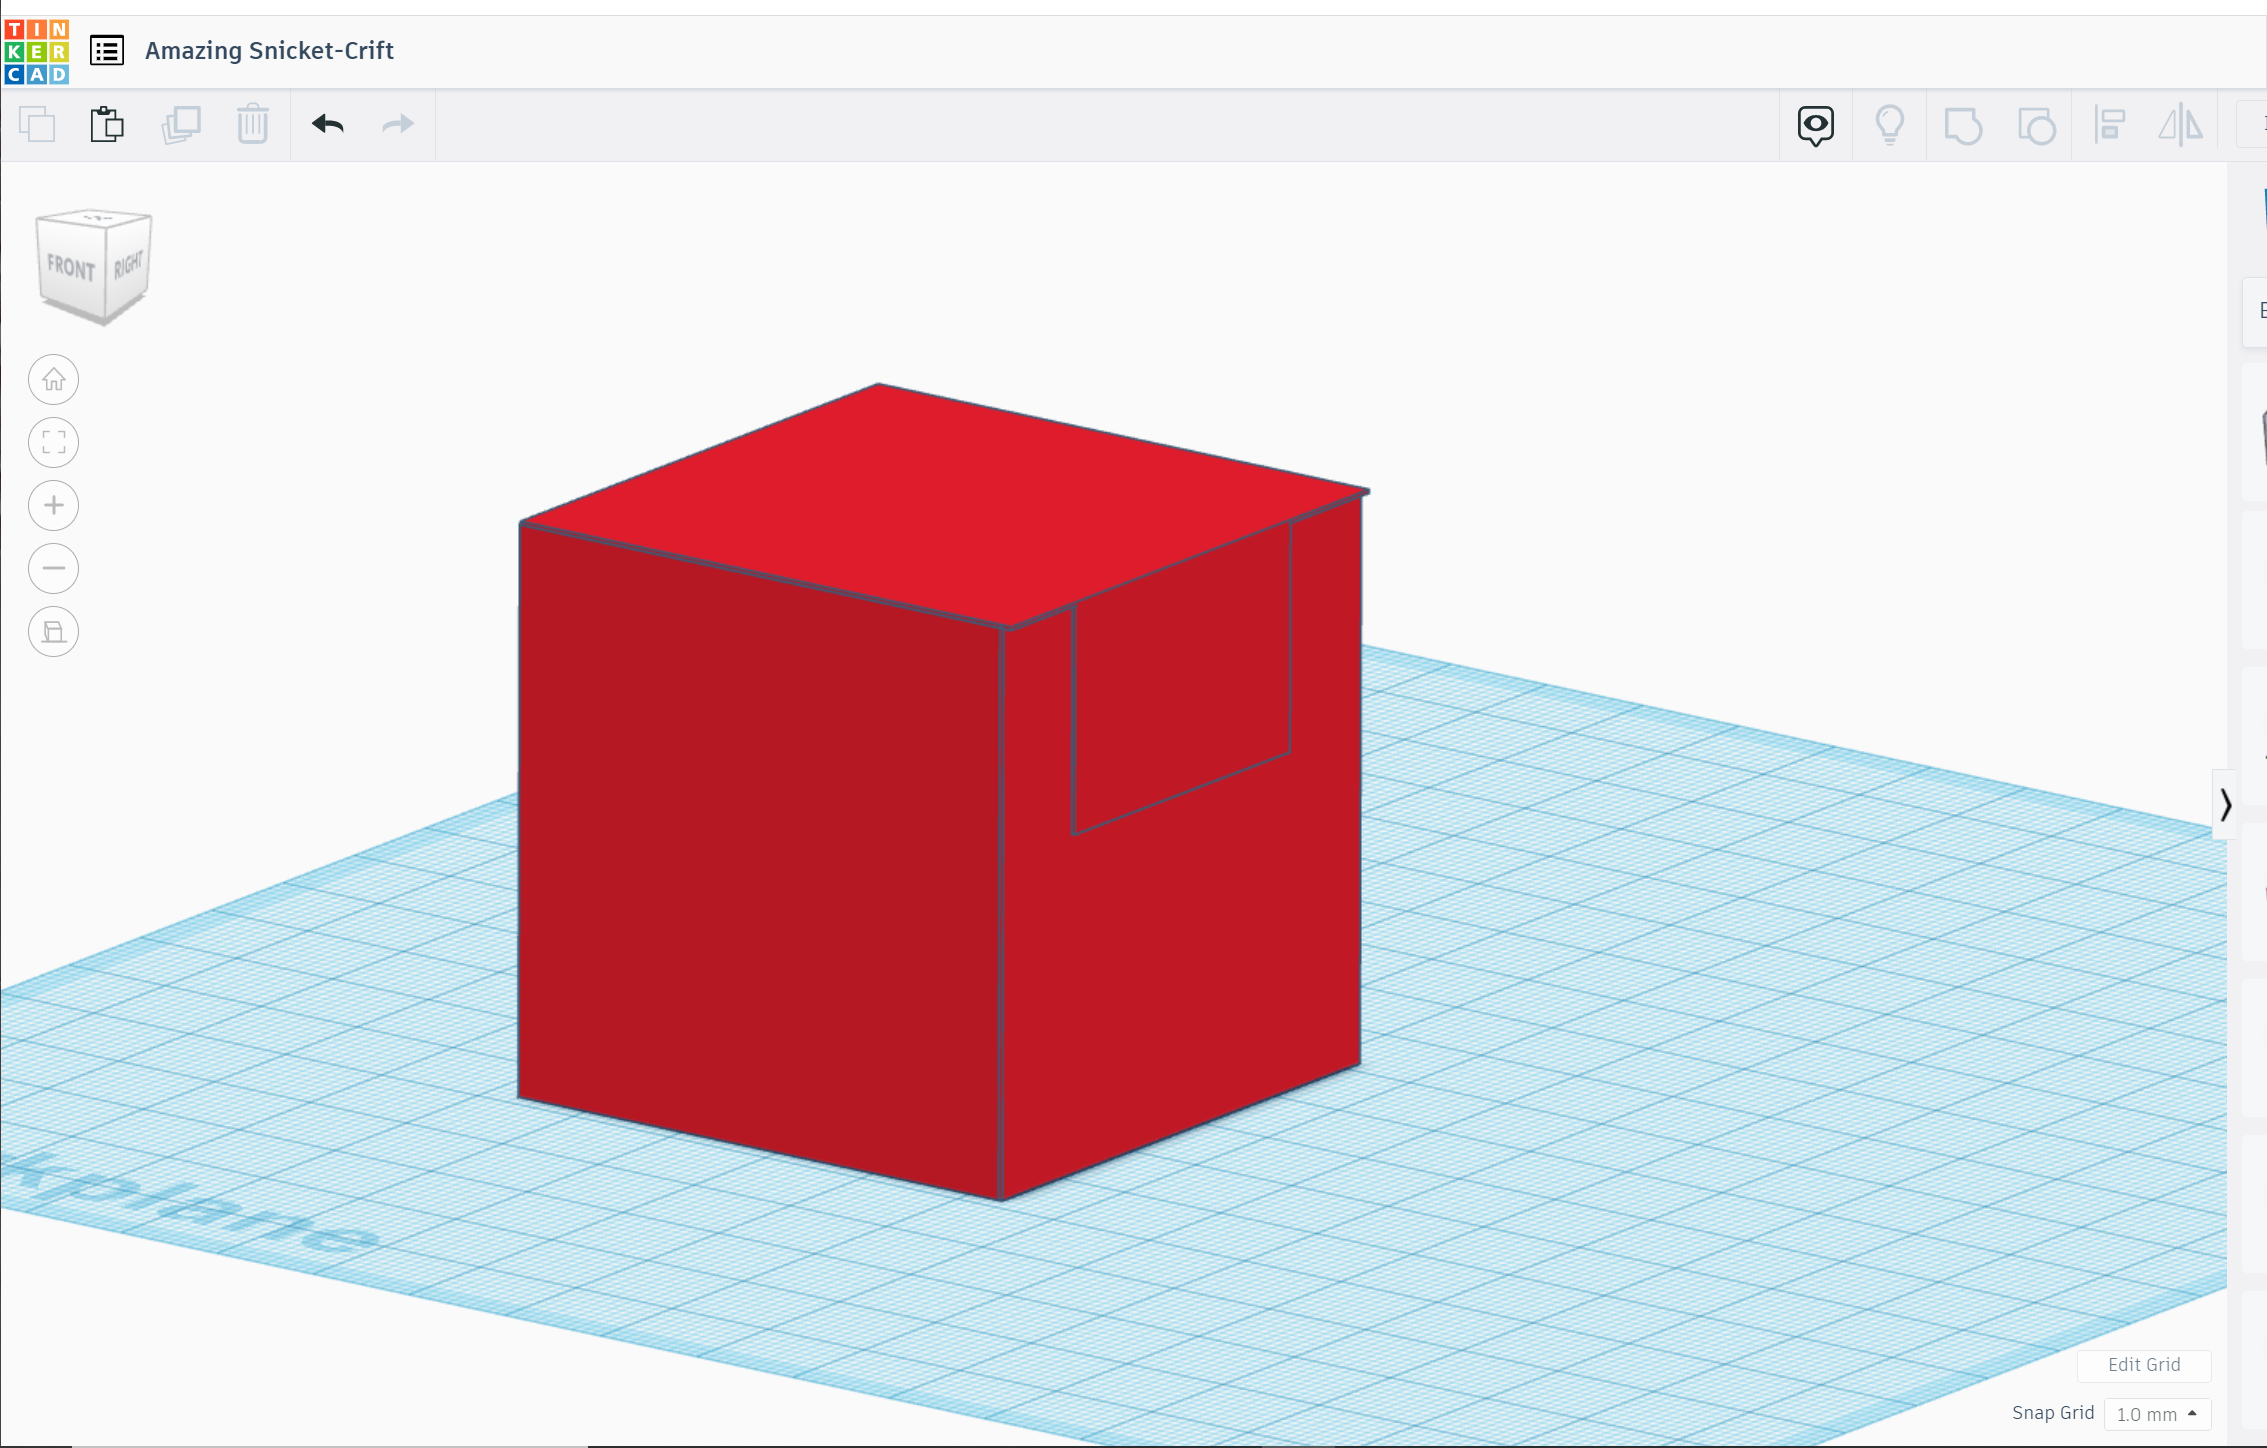2267x1448 pixels.
Task: Group the selected shapes
Action: (1961, 124)
